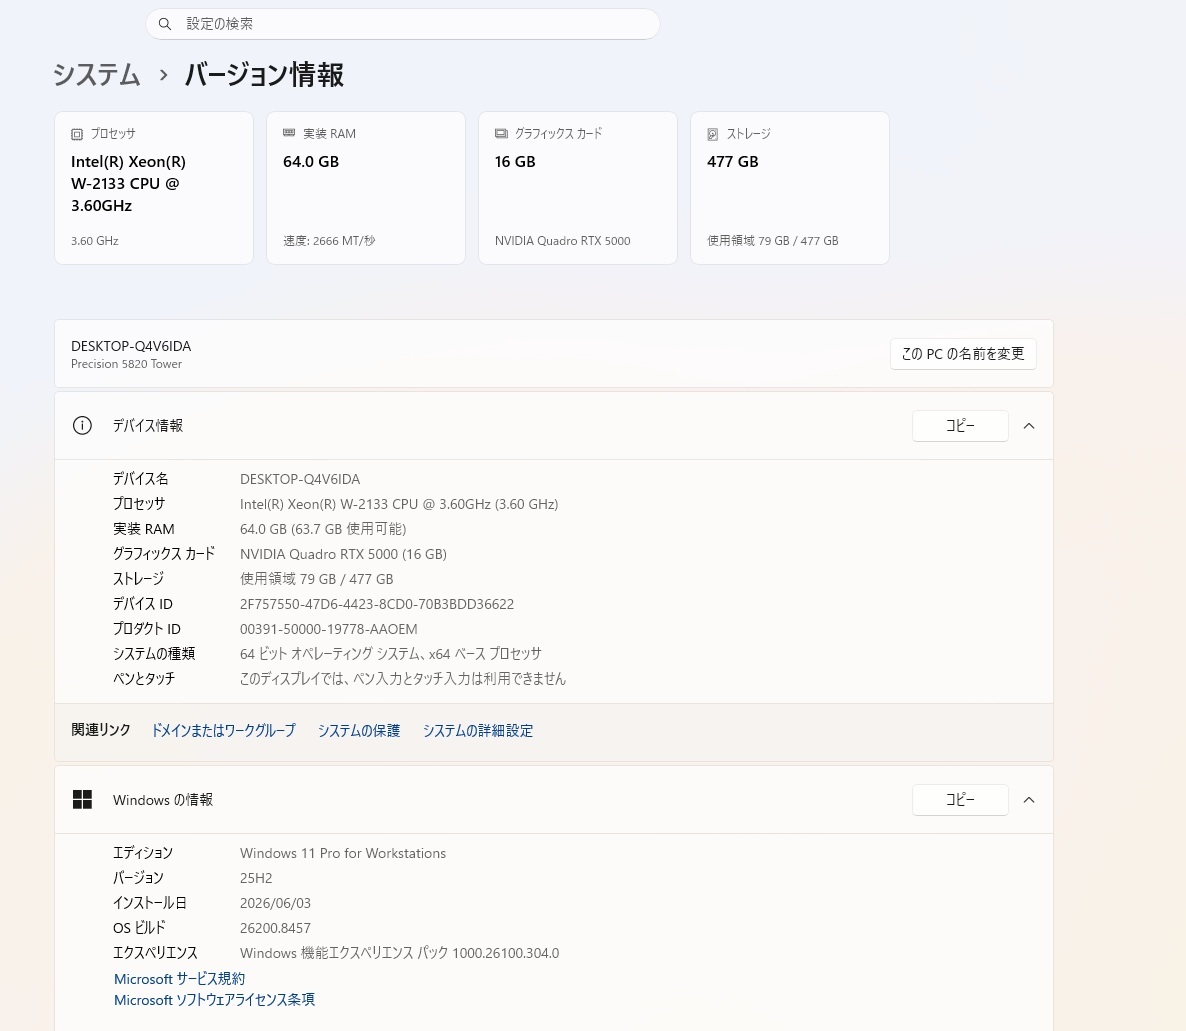This screenshot has width=1186, height=1031.
Task: Copy Windows info with コピー button
Action: pyautogui.click(x=960, y=800)
